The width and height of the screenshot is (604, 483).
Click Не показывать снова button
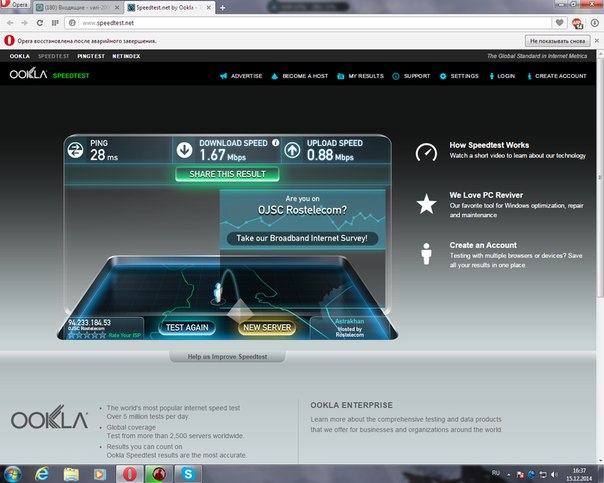(557, 41)
